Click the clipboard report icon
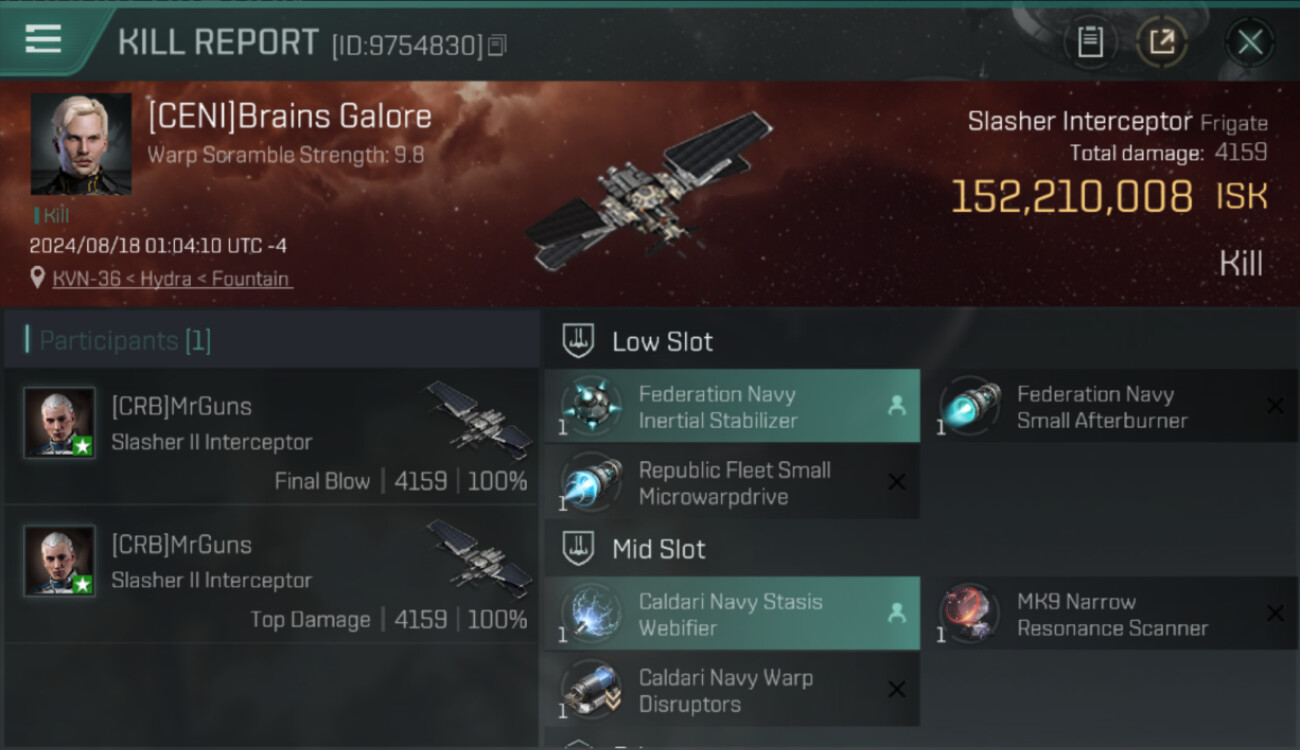 [1090, 42]
